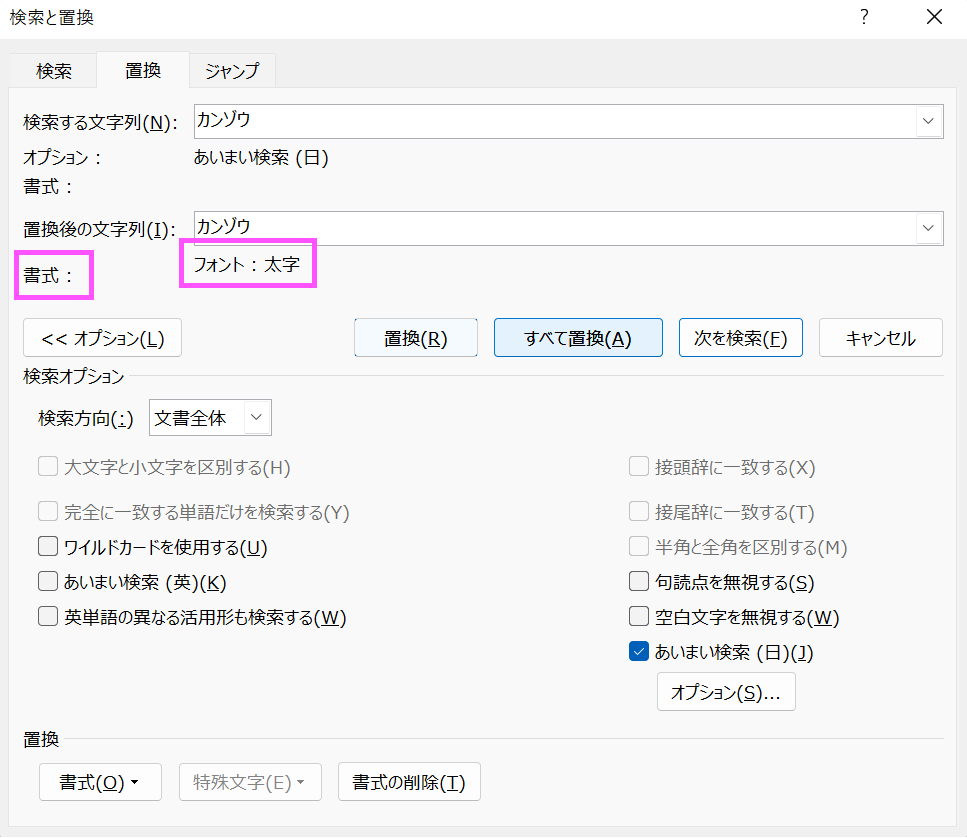Screen dimensions: 967x838
Task: Click into the 検索する文字列 text field
Action: click(x=555, y=121)
